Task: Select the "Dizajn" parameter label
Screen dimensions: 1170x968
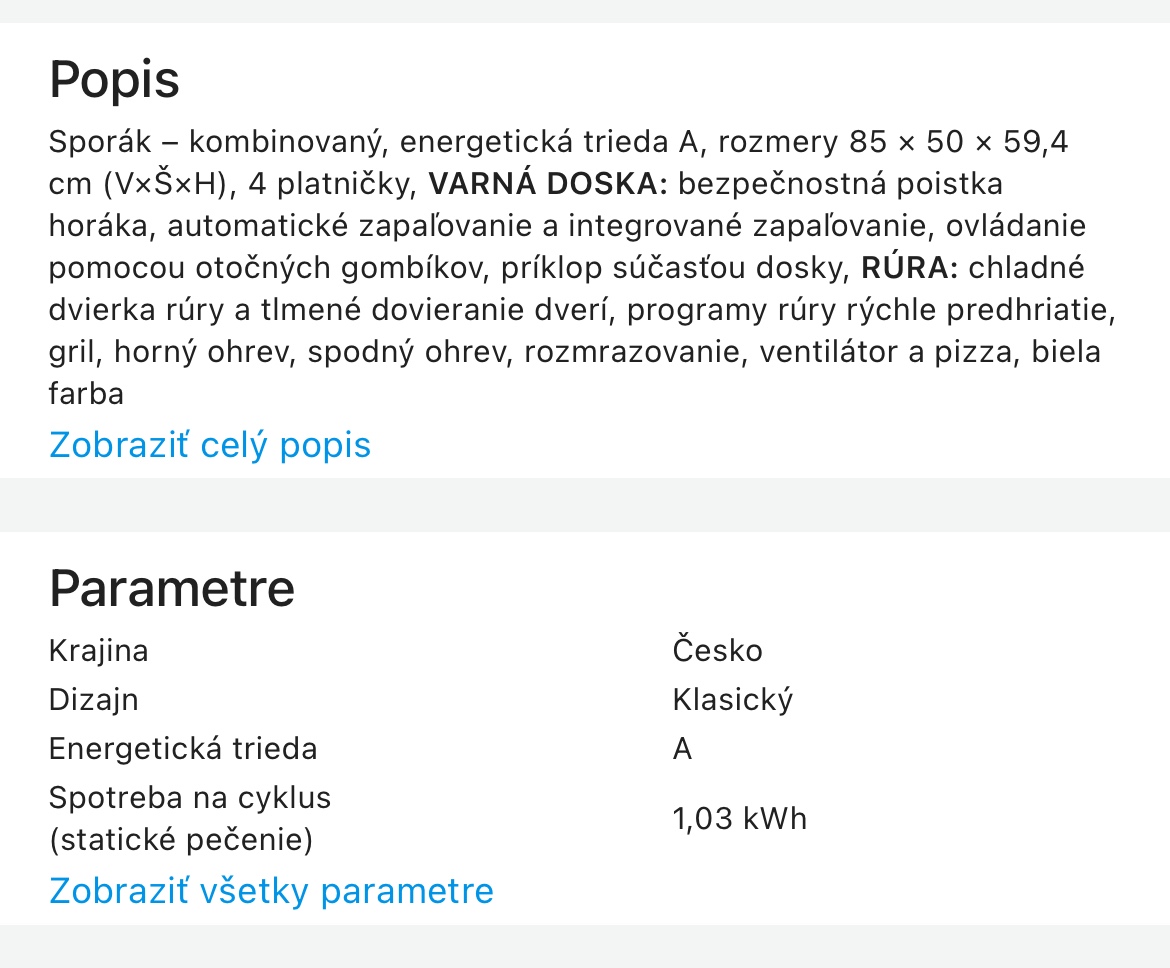Action: (94, 699)
